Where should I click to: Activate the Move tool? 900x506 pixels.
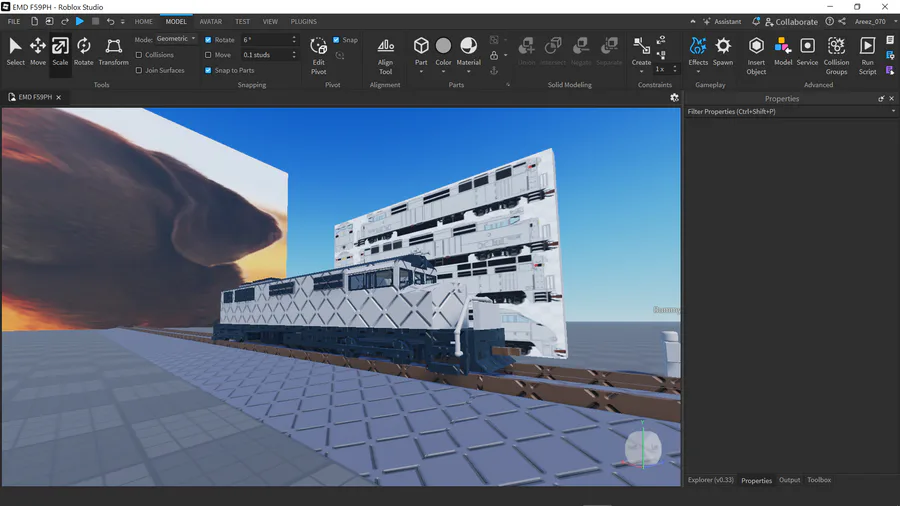coord(38,51)
